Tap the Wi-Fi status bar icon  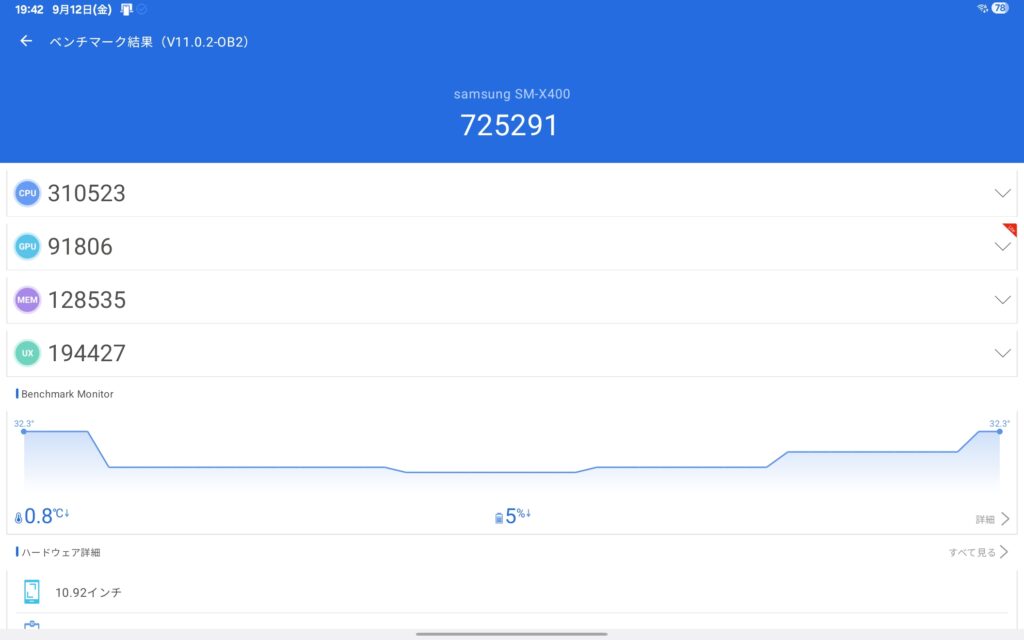(x=982, y=8)
